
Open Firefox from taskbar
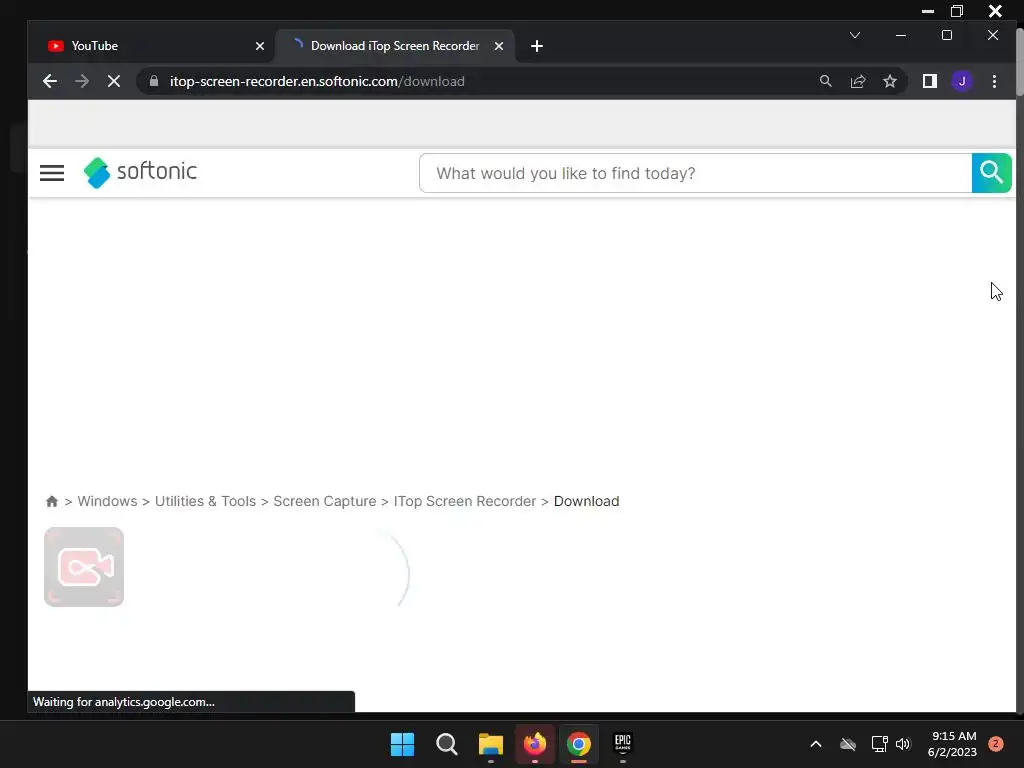(x=535, y=744)
